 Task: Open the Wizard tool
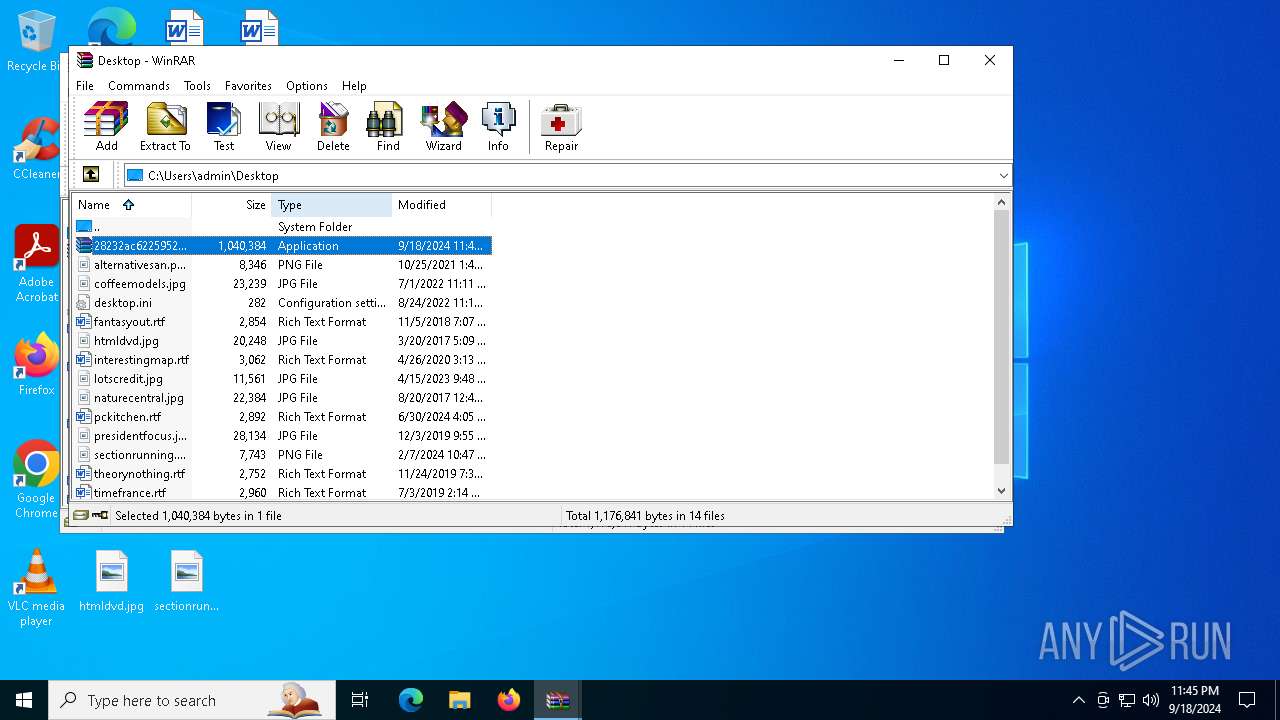443,126
